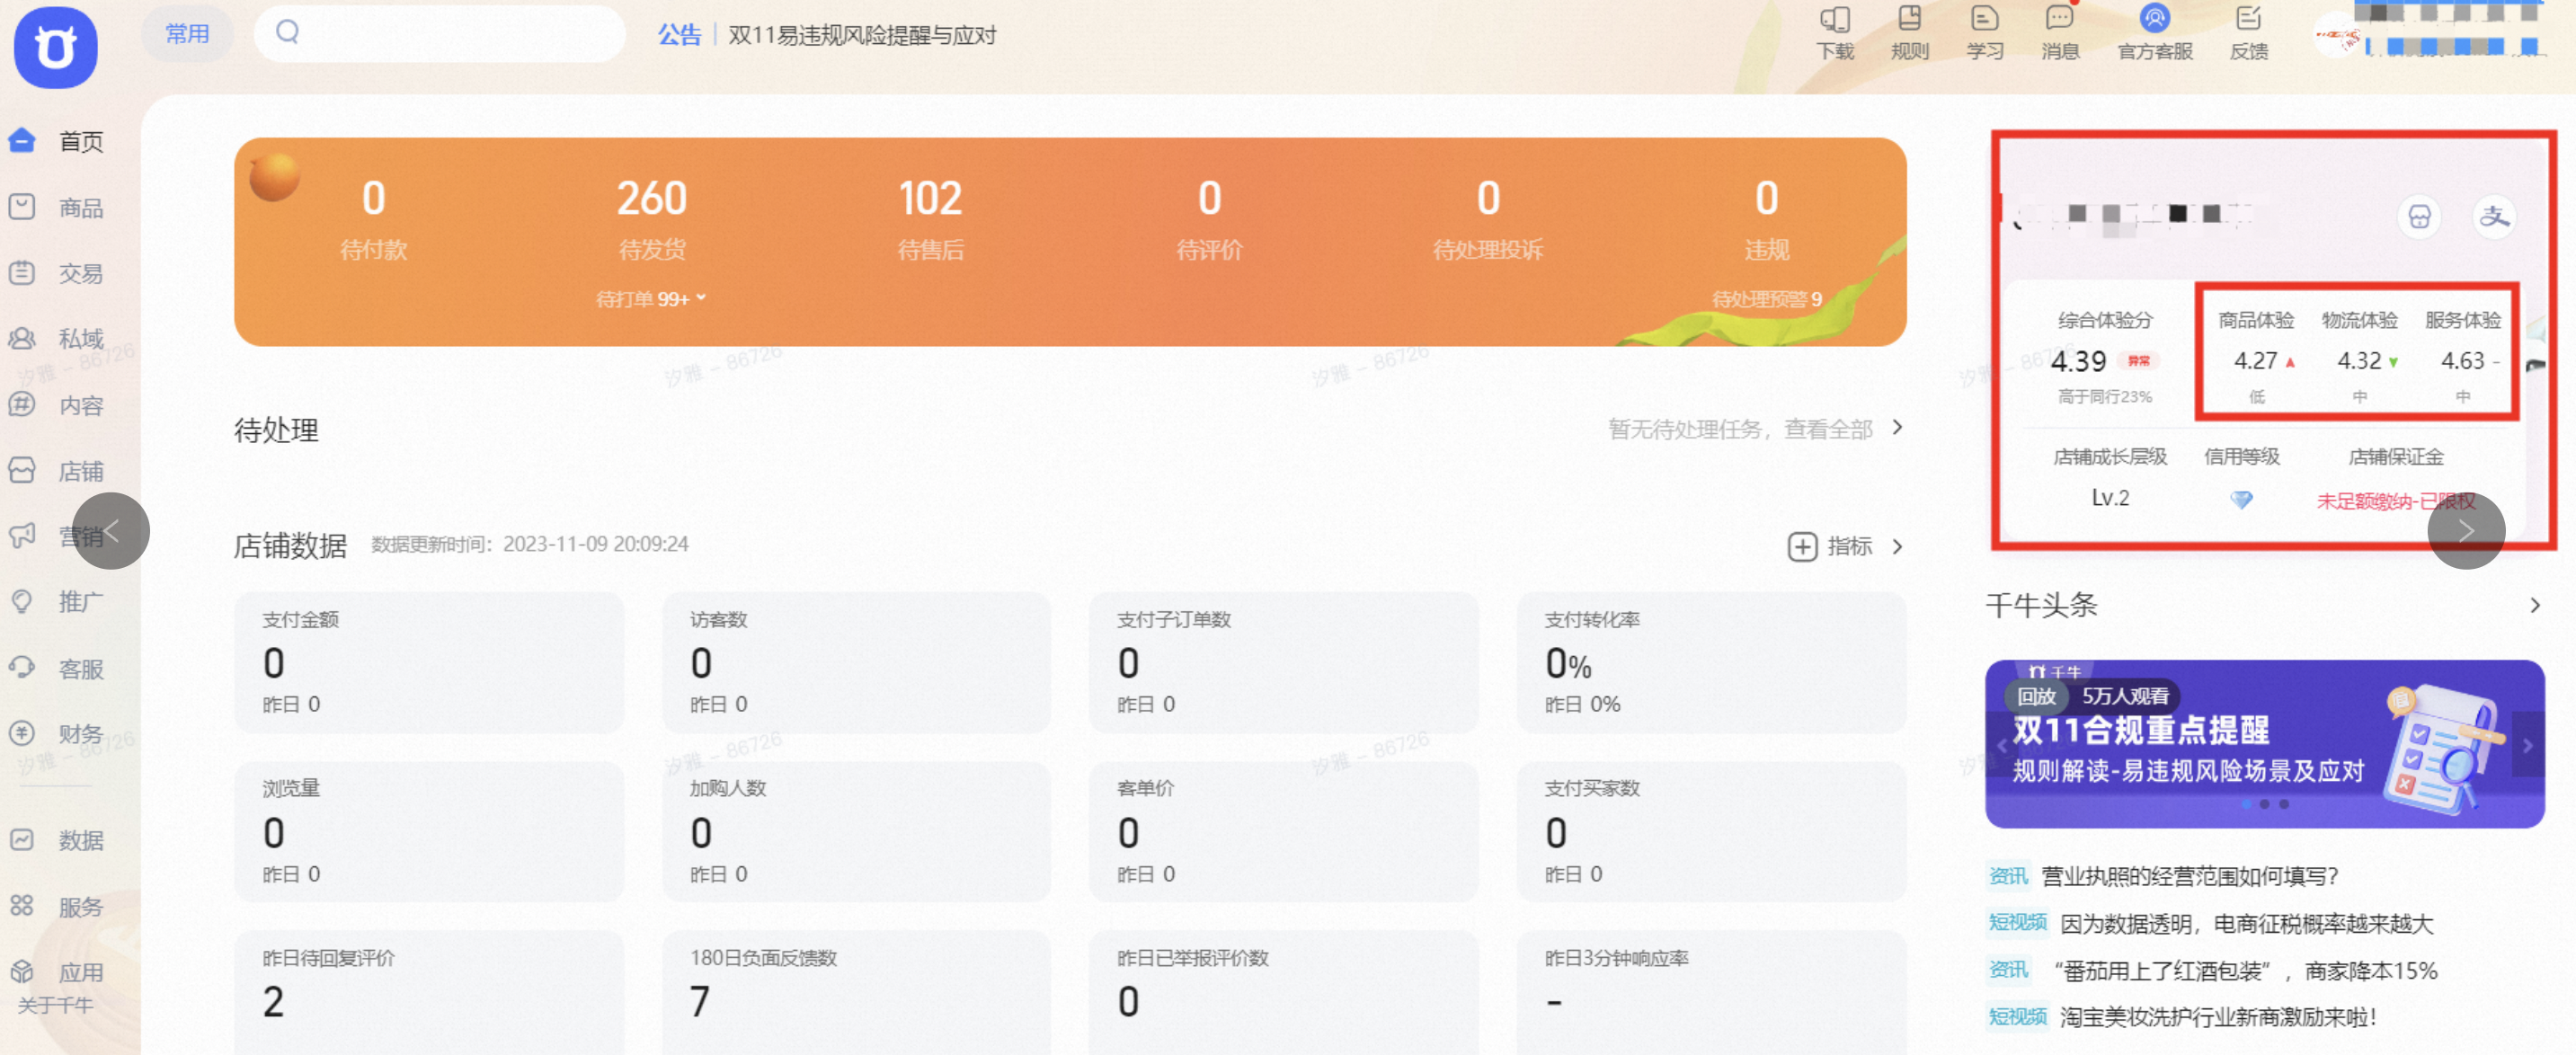
Task: Click the 未足额缴纳-已限权 deposit status
Action: pyautogui.click(x=2396, y=501)
